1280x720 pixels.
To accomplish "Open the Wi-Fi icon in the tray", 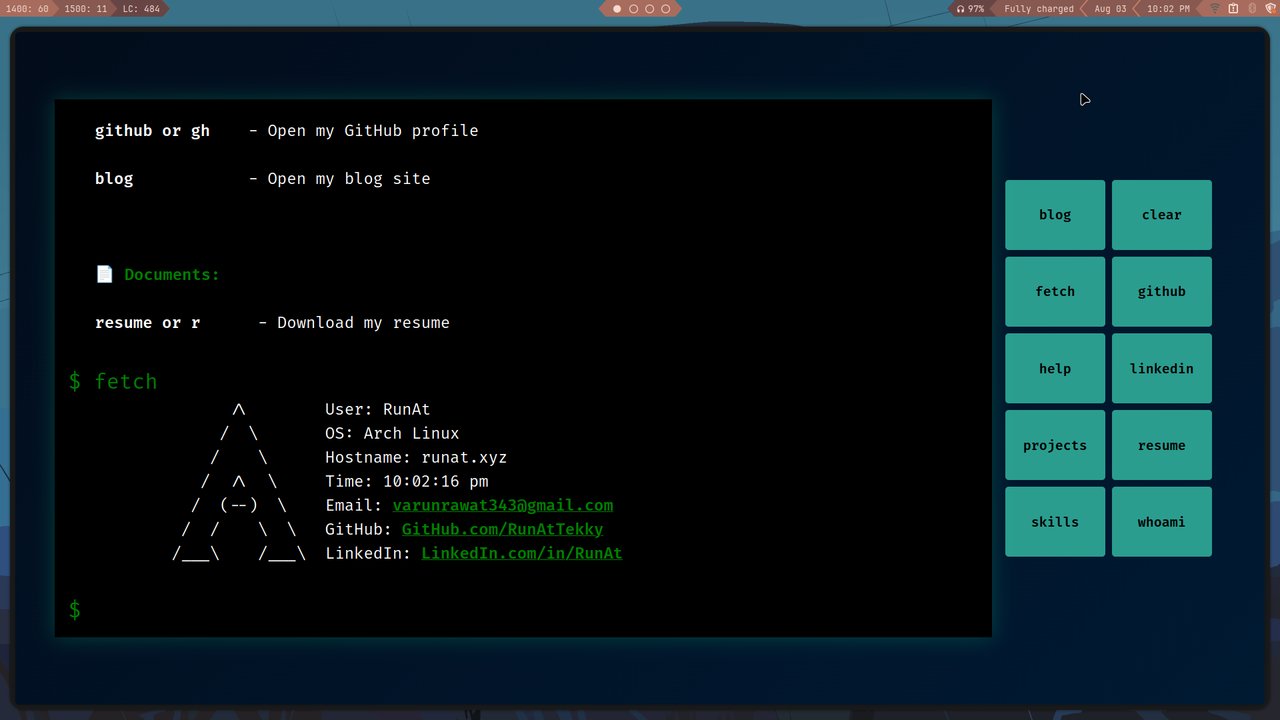I will point(1215,9).
